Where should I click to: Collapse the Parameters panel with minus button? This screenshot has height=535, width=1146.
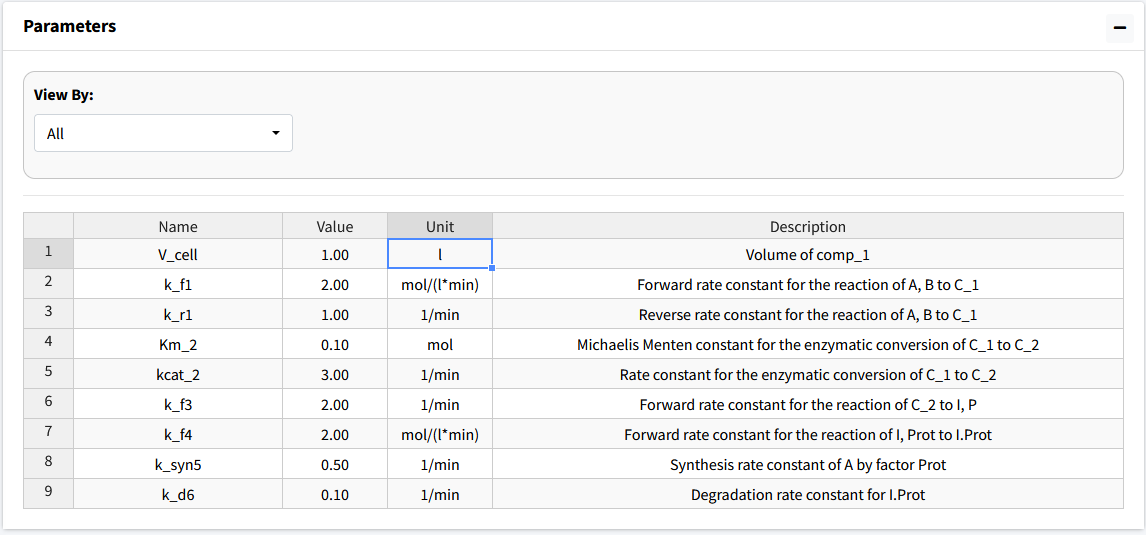(x=1119, y=27)
